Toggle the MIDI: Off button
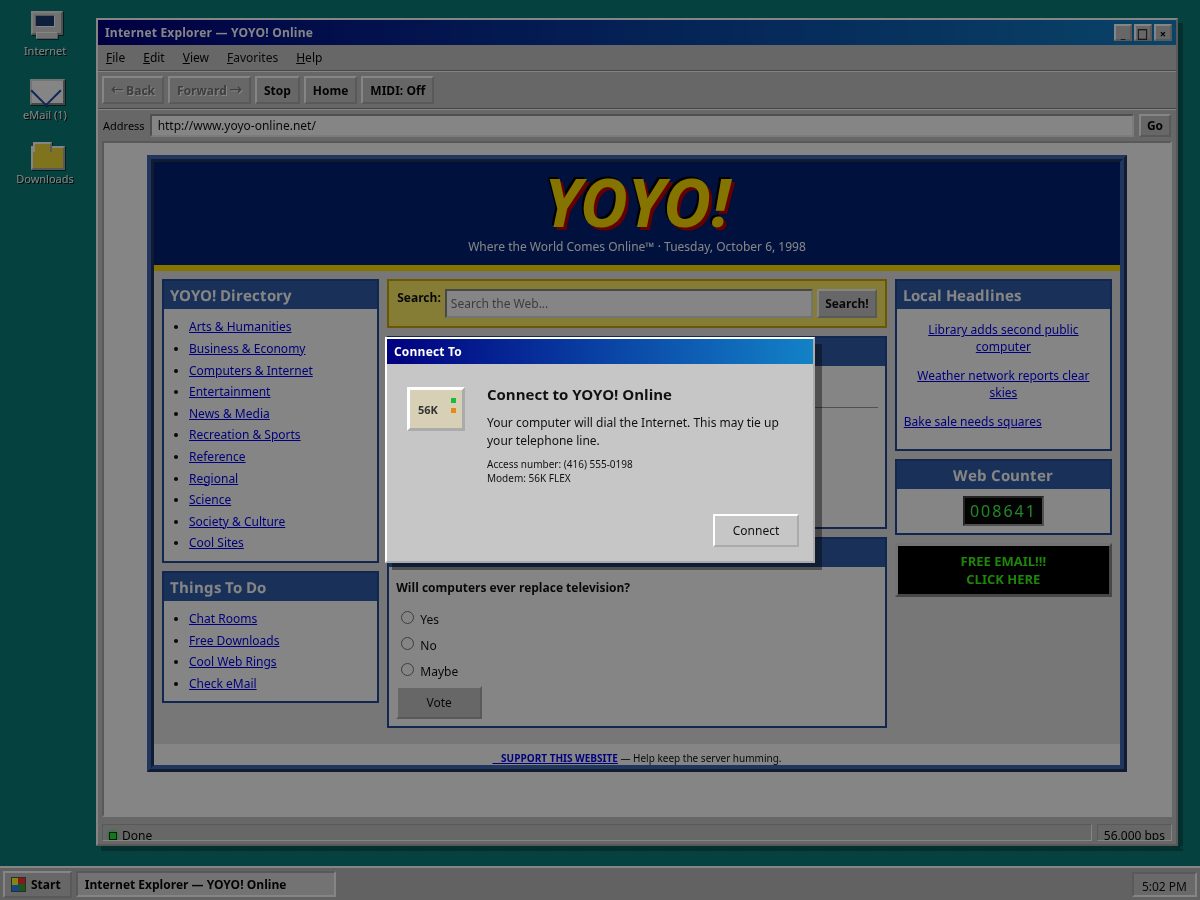The height and width of the screenshot is (900, 1200). [x=398, y=90]
